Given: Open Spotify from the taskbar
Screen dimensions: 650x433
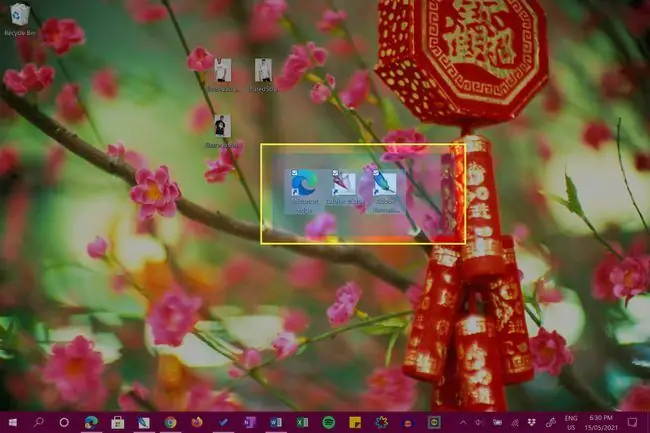Looking at the screenshot, I should point(329,422).
